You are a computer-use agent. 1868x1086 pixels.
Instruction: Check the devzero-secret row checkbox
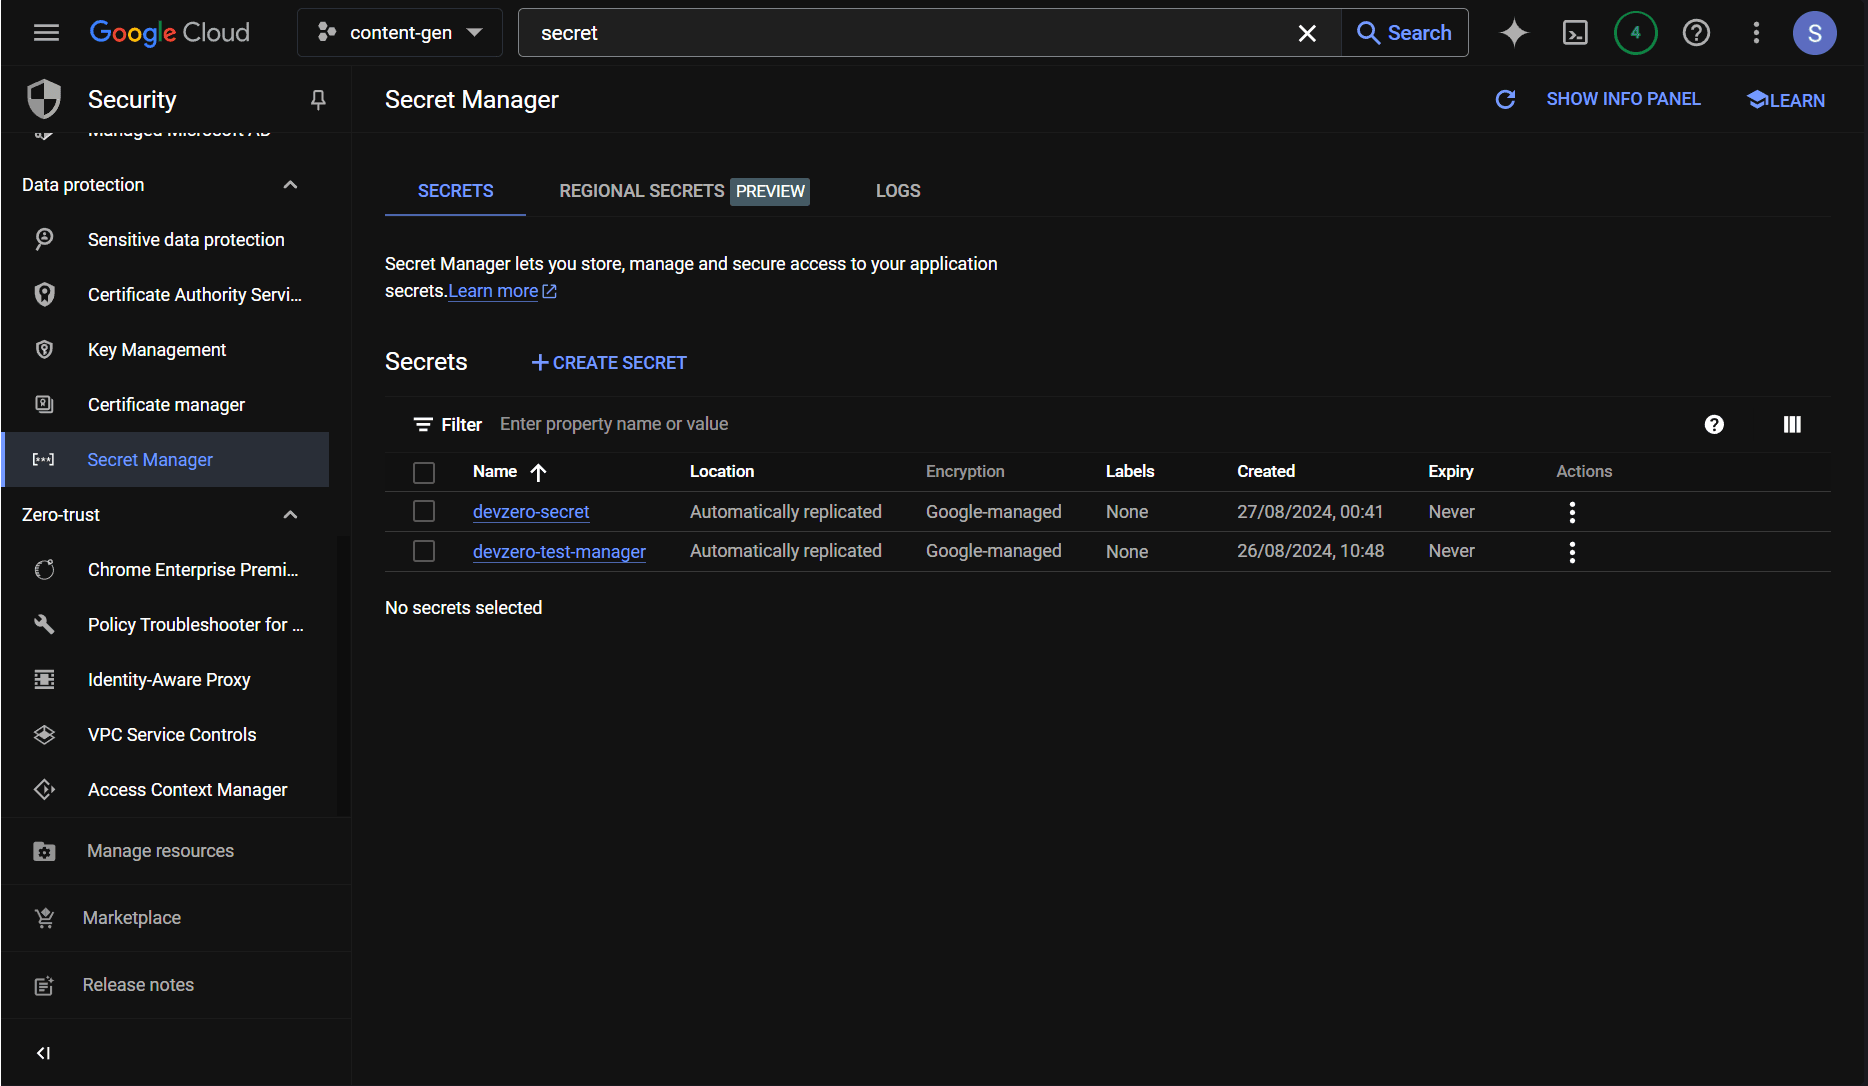coord(424,511)
